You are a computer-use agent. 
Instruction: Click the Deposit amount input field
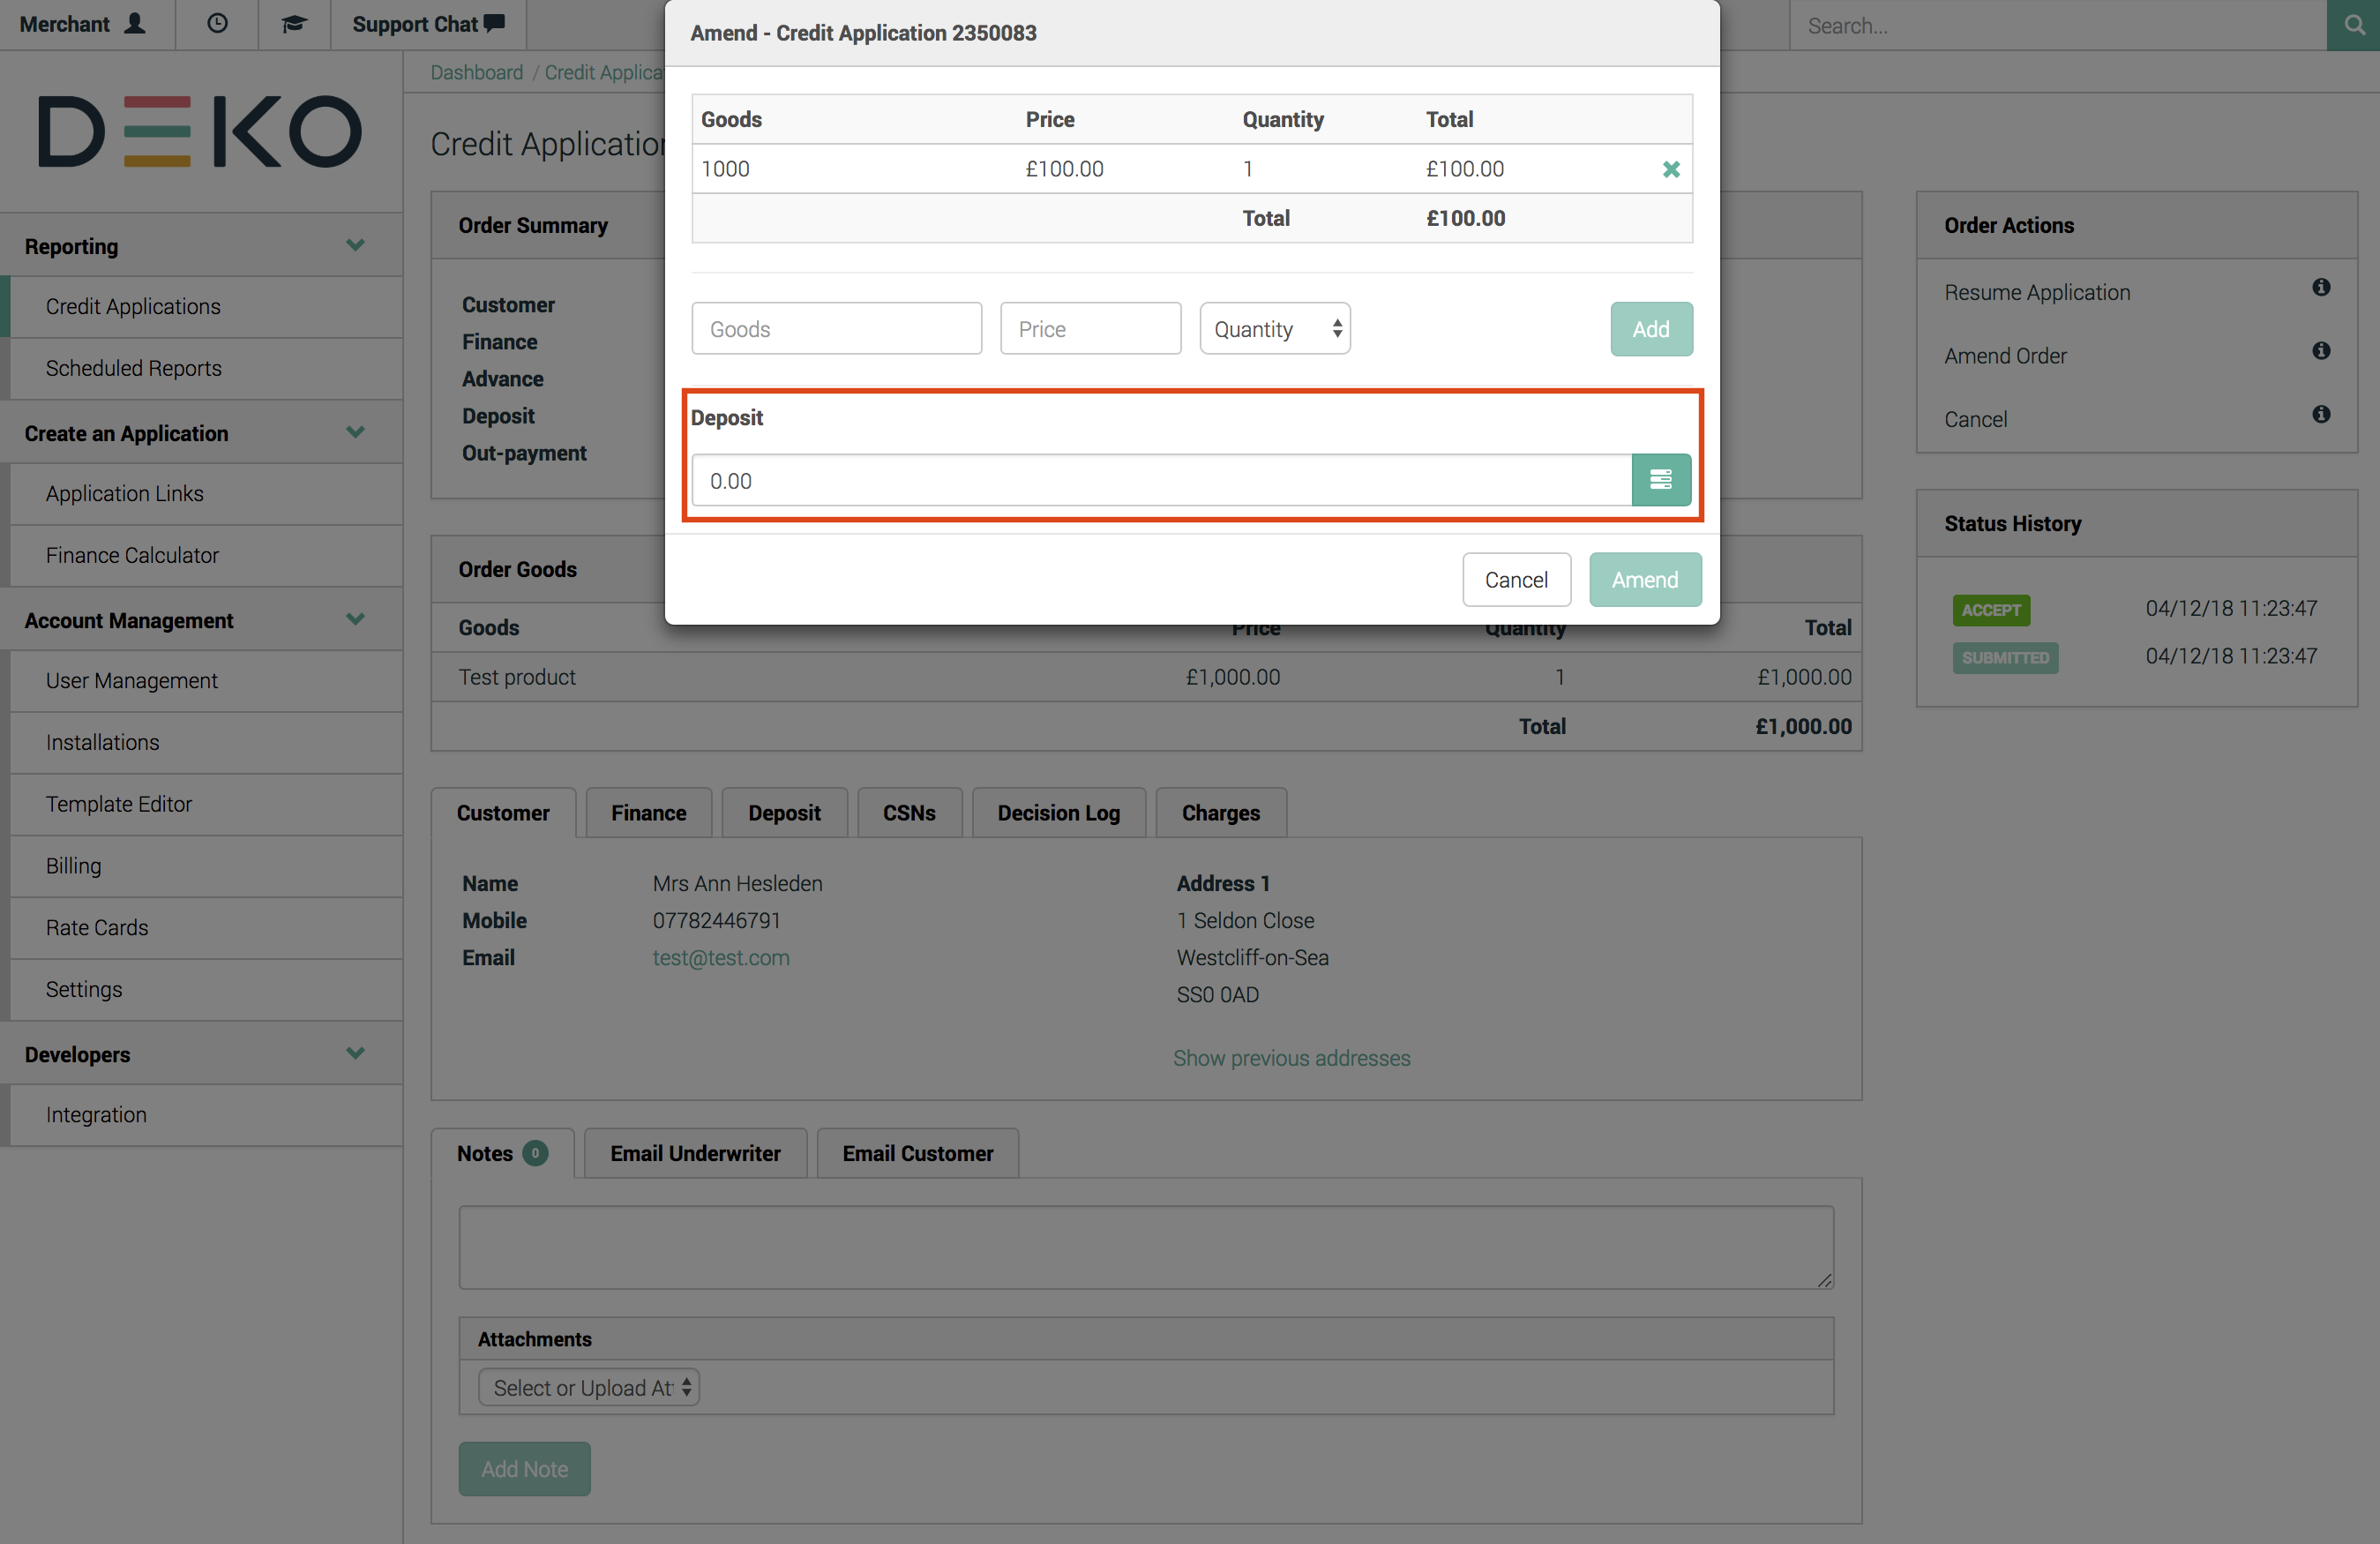[1160, 480]
